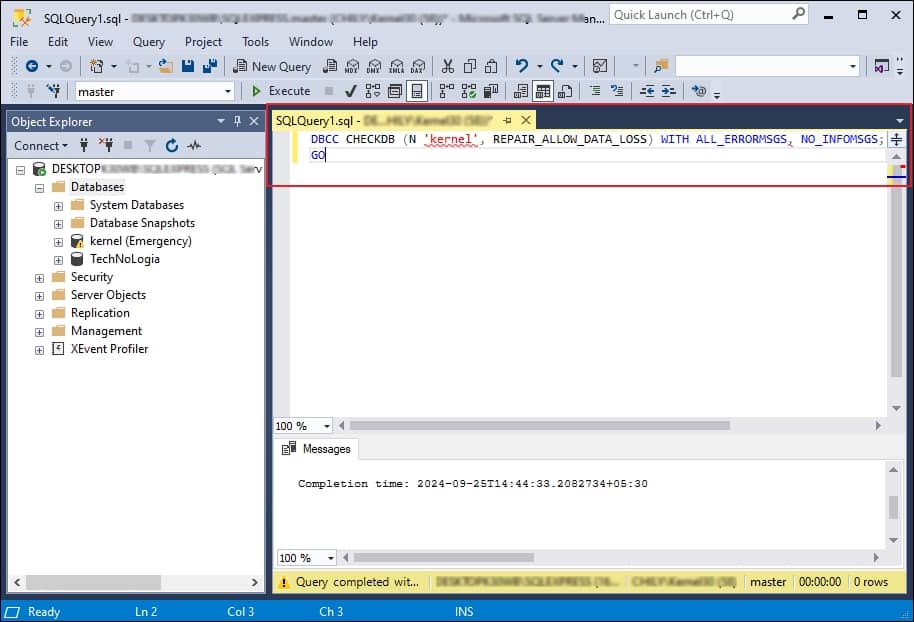Open the Edit menu

point(58,42)
